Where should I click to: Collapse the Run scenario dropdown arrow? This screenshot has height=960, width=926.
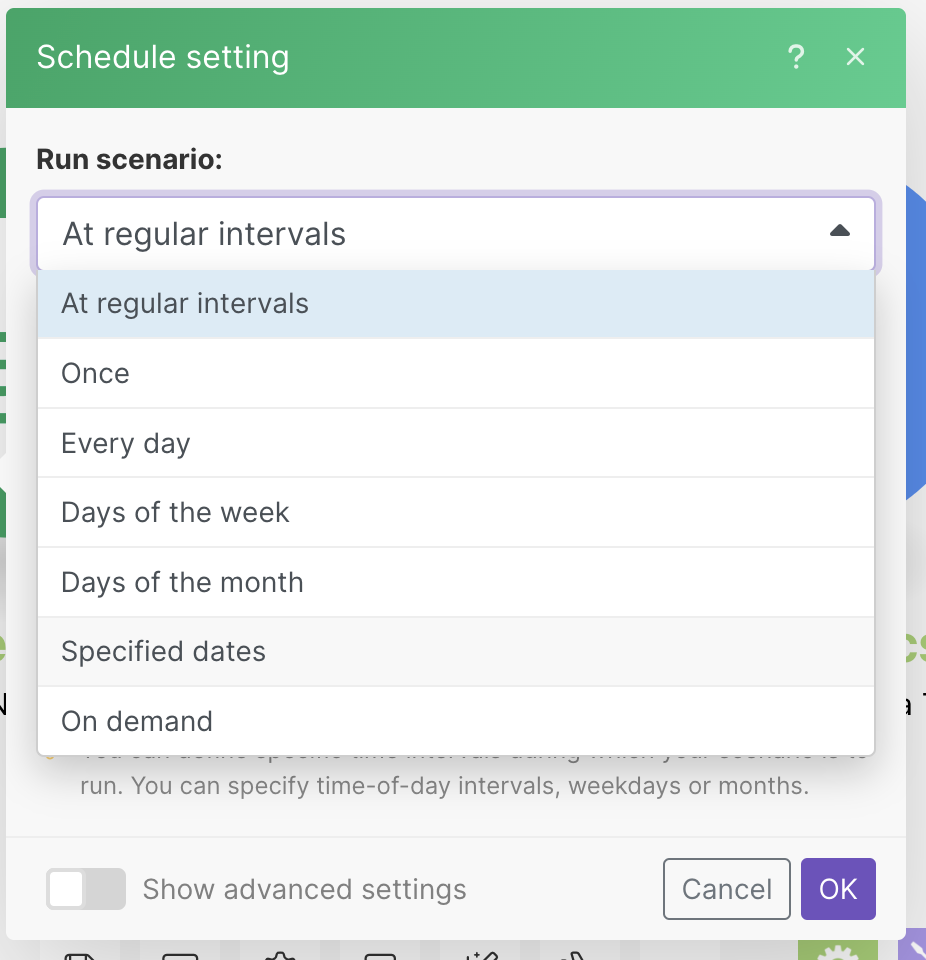pyautogui.click(x=840, y=232)
